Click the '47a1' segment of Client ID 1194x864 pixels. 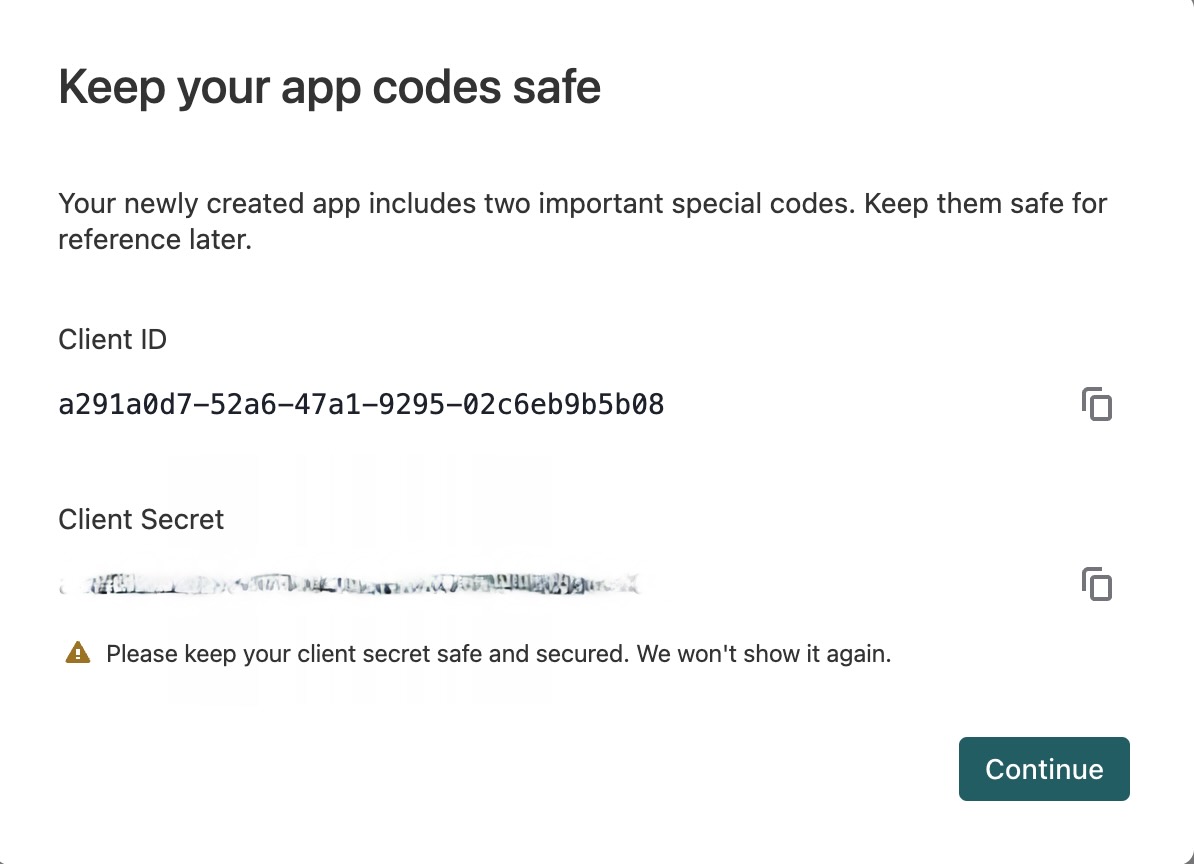328,404
